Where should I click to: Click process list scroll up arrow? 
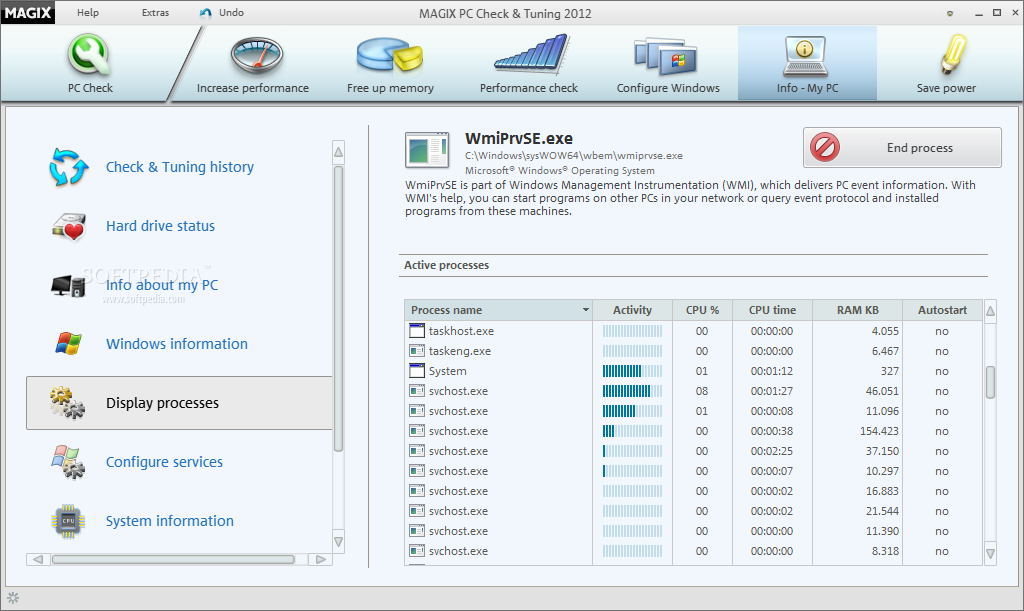(x=990, y=311)
